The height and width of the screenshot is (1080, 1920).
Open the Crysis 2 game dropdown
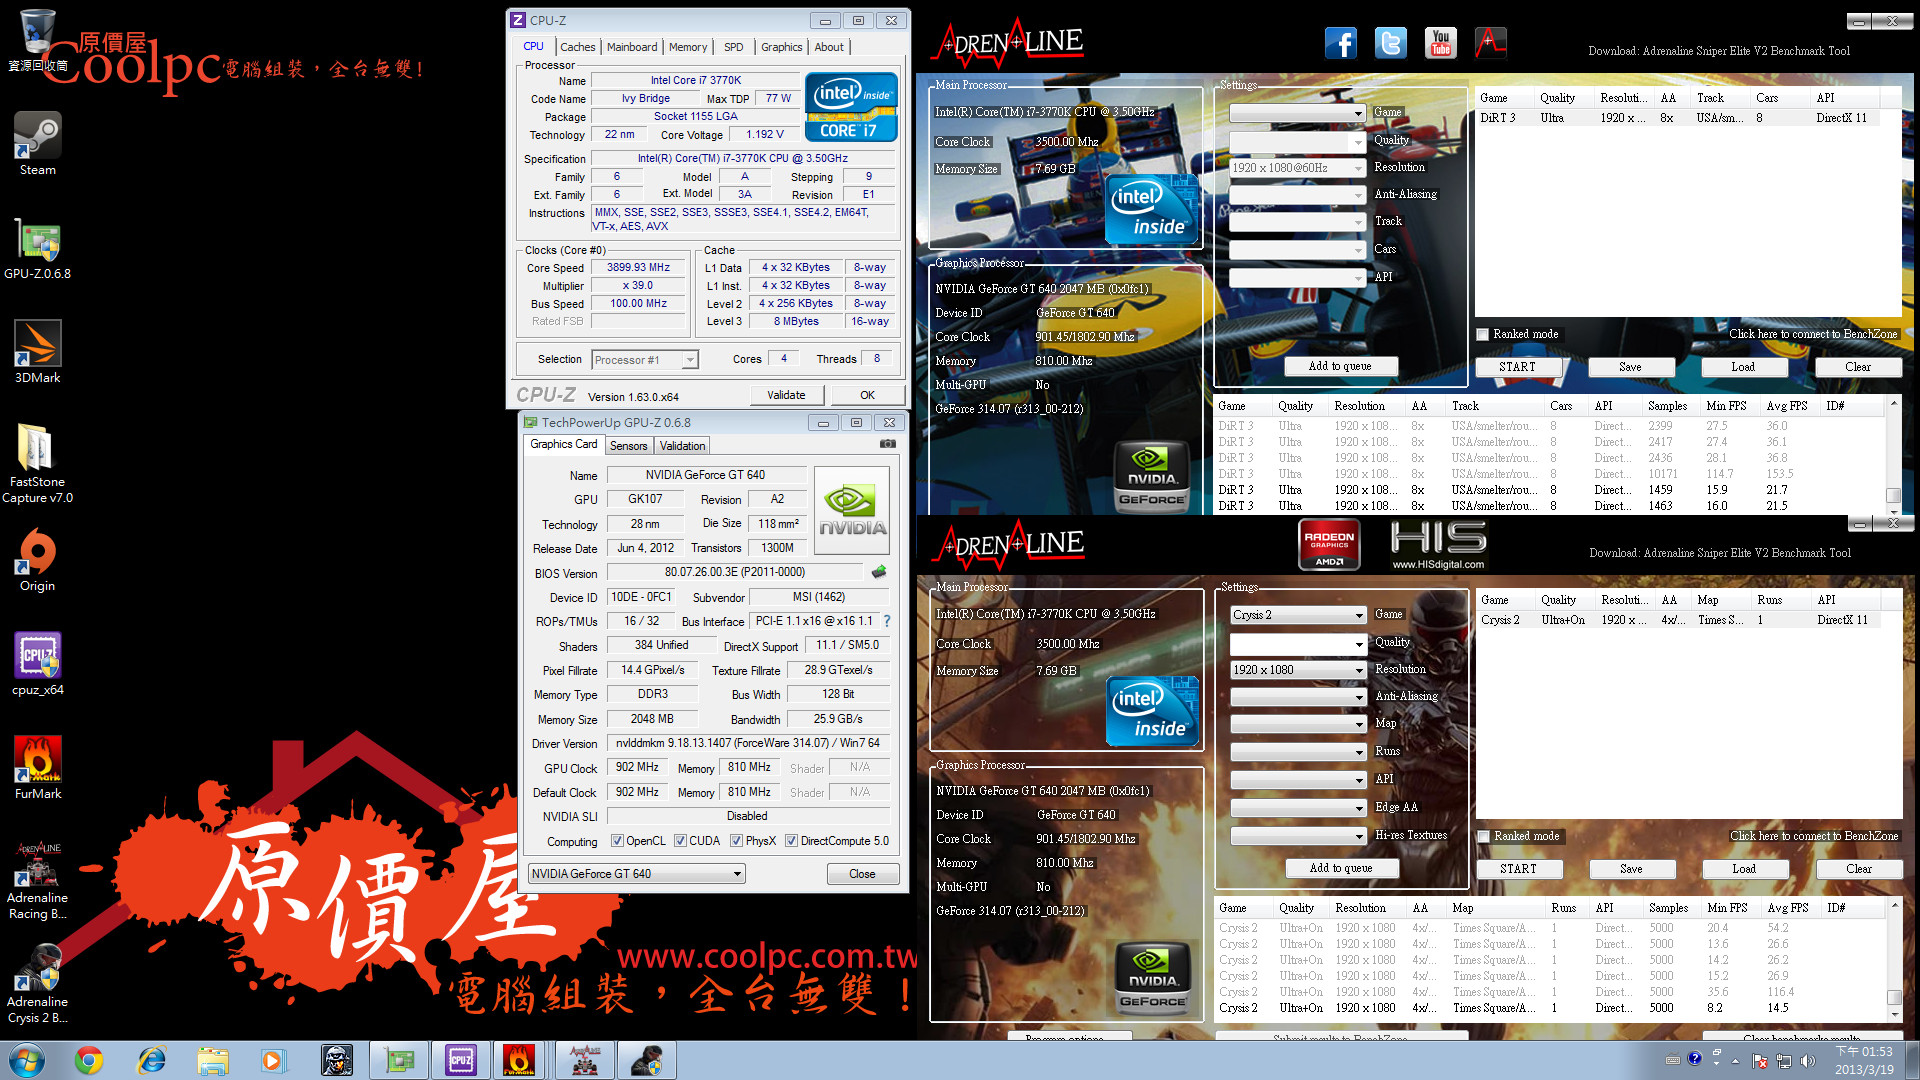coord(1298,615)
